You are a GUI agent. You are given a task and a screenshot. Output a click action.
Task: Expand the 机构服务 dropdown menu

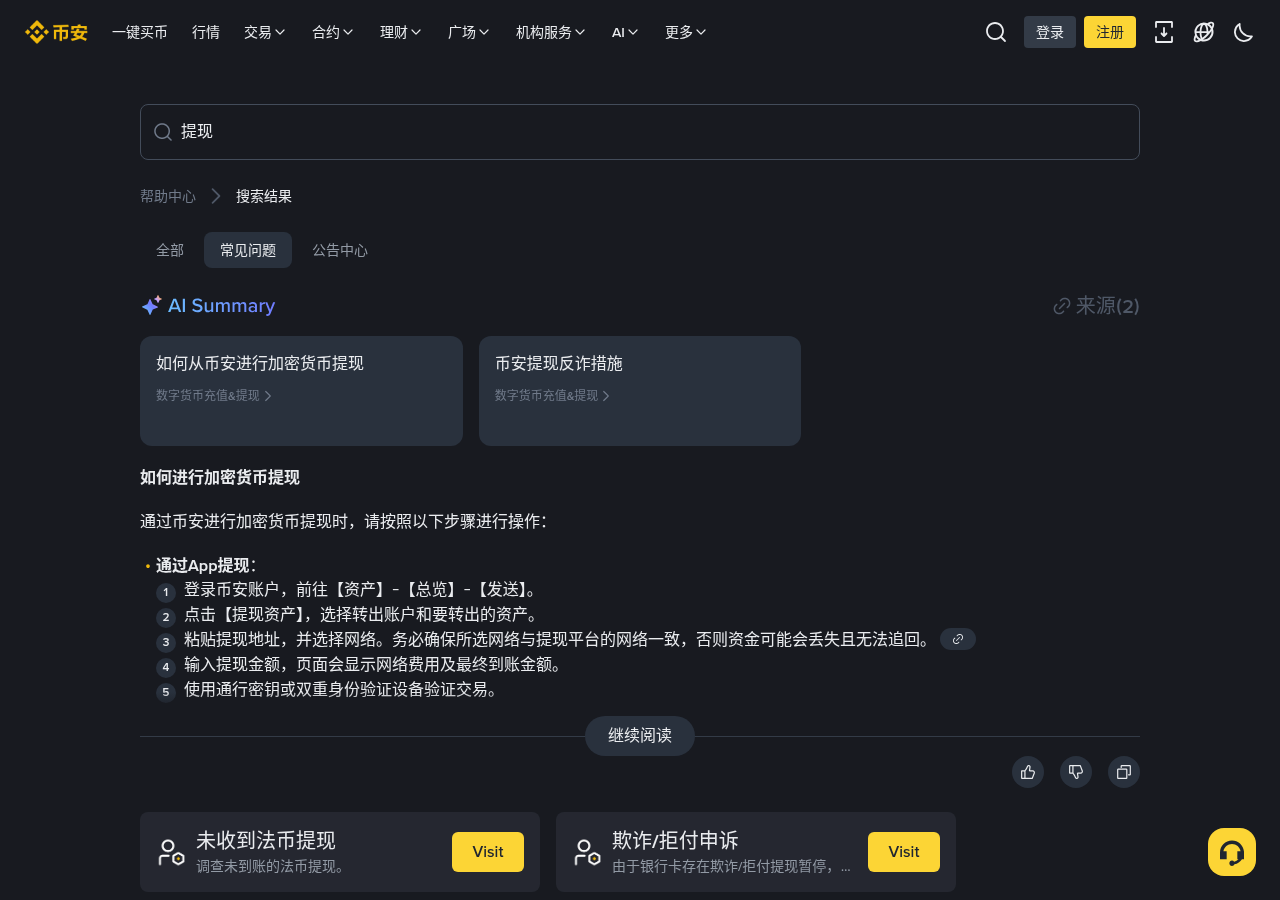click(551, 32)
